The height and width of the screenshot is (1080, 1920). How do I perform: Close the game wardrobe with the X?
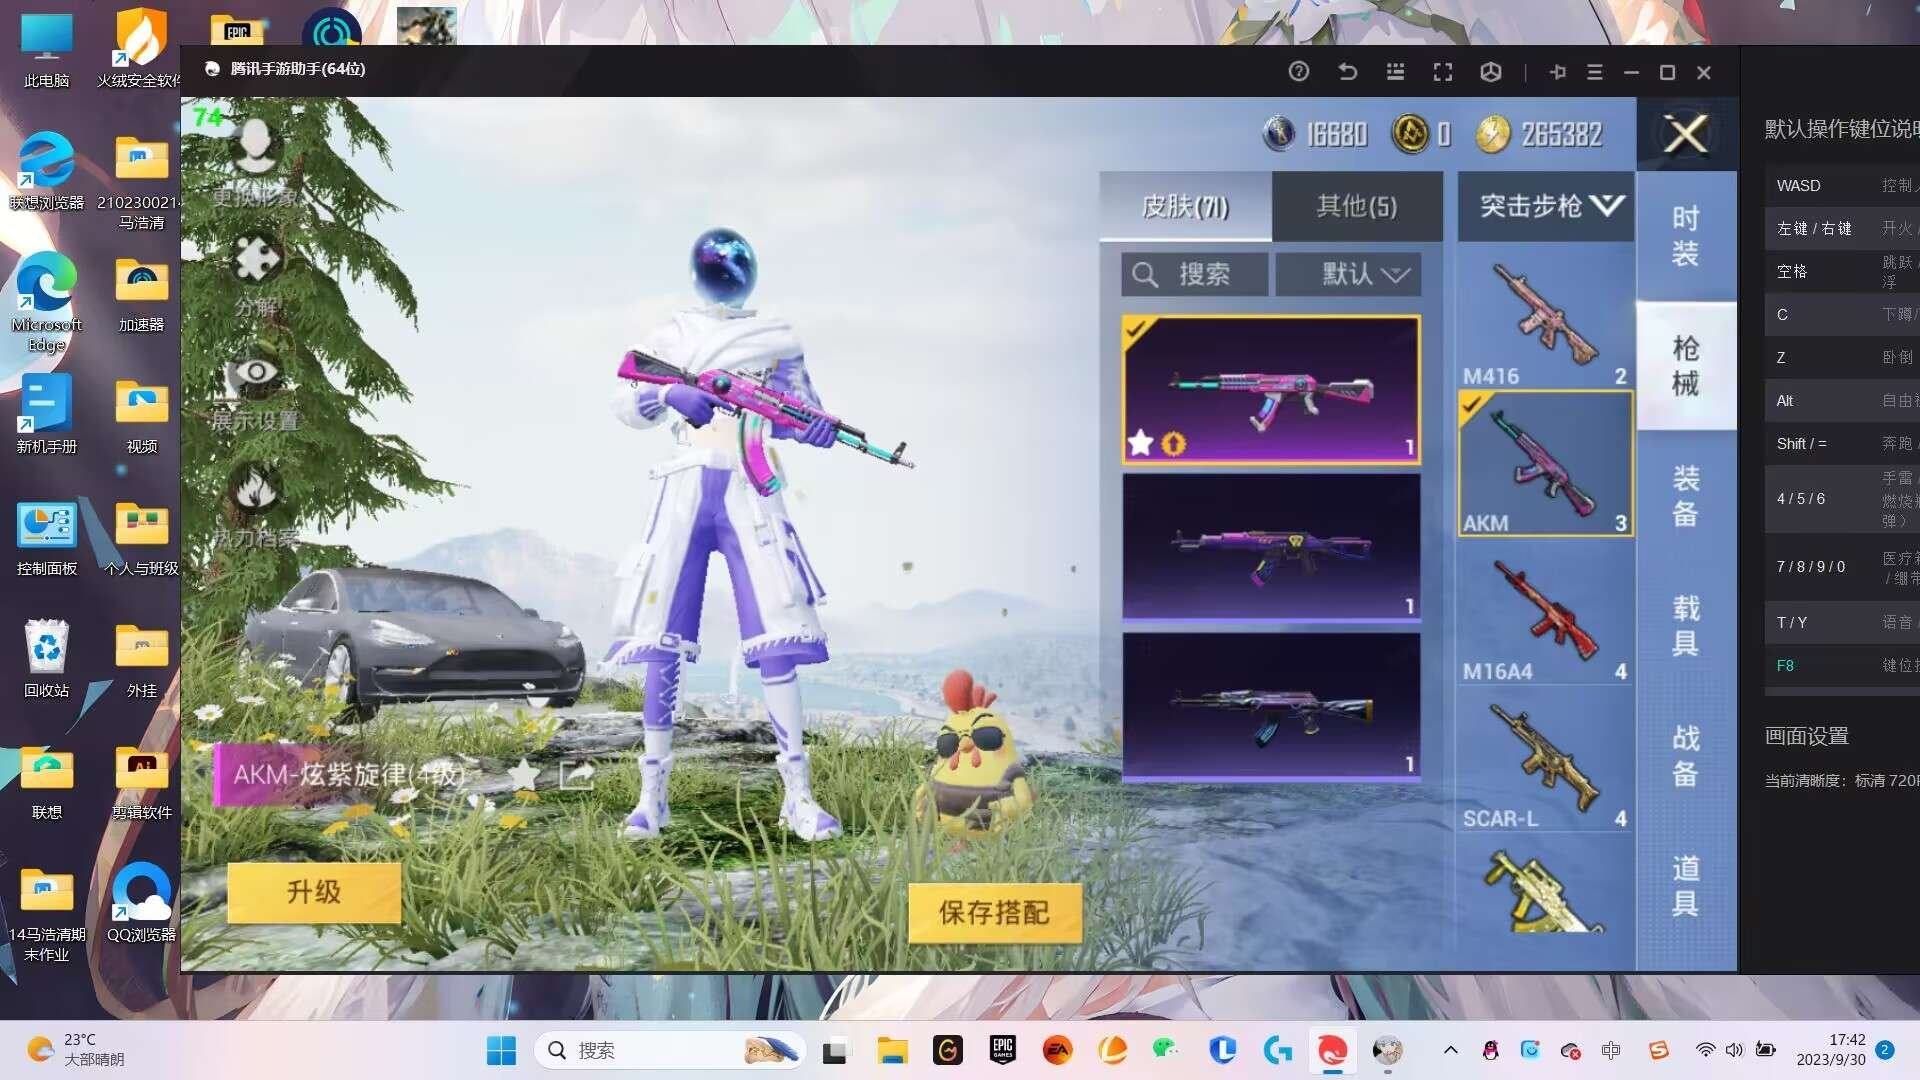click(x=1685, y=133)
